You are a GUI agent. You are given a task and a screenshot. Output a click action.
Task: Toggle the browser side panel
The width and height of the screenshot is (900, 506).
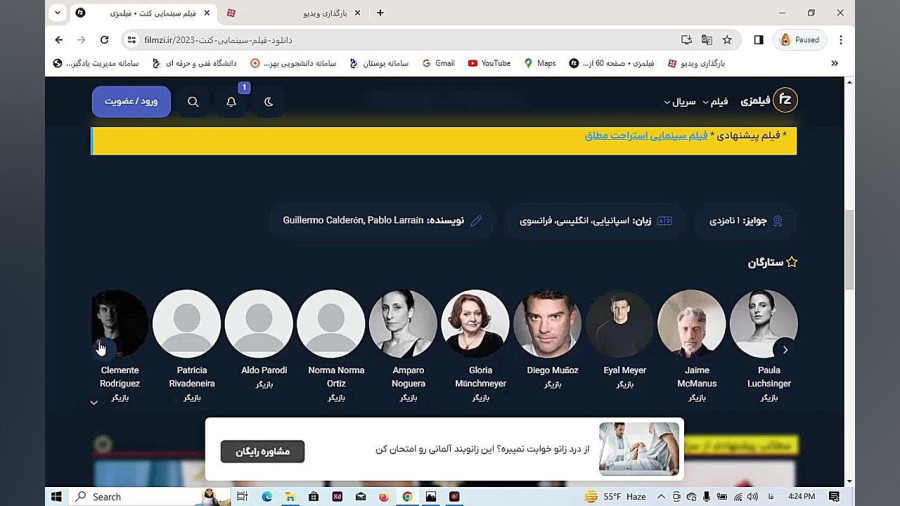[759, 40]
